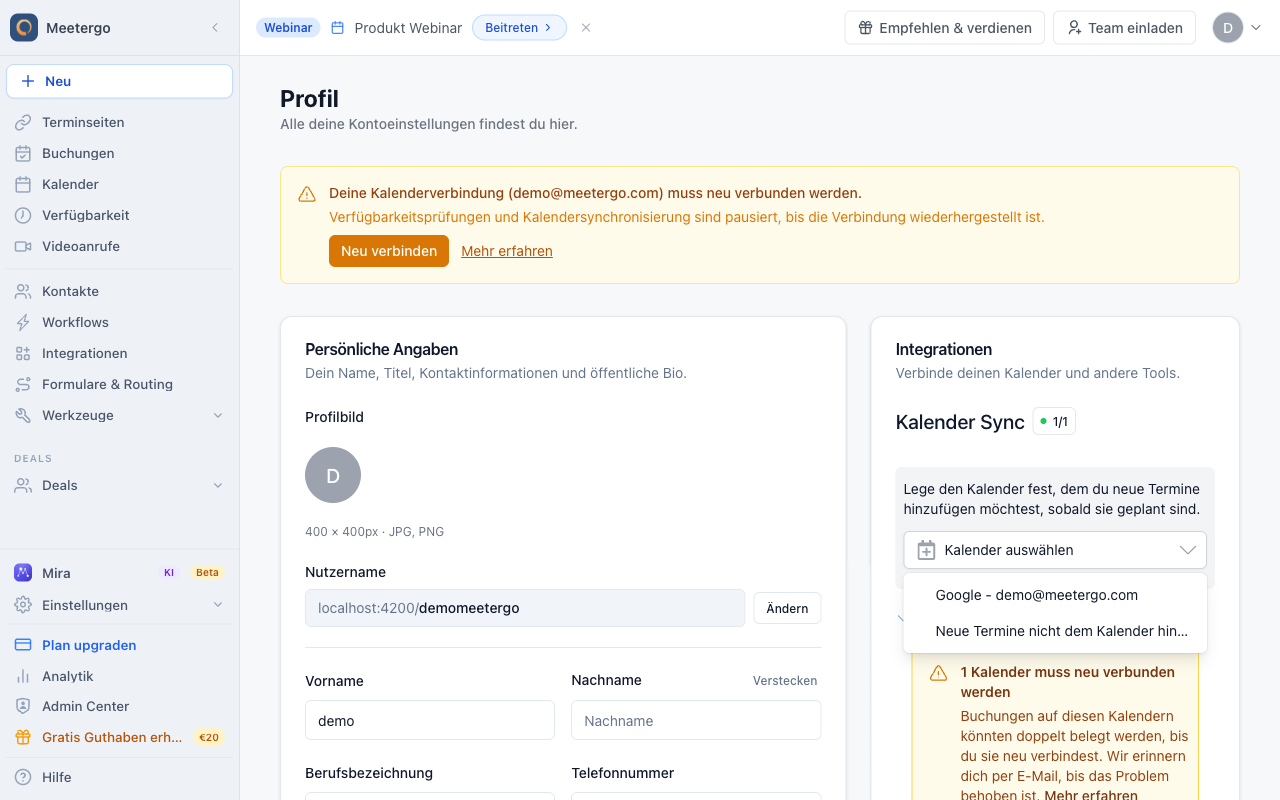Open the Hilfe question mark icon
Screen dimensions: 1280x800
pos(23,777)
